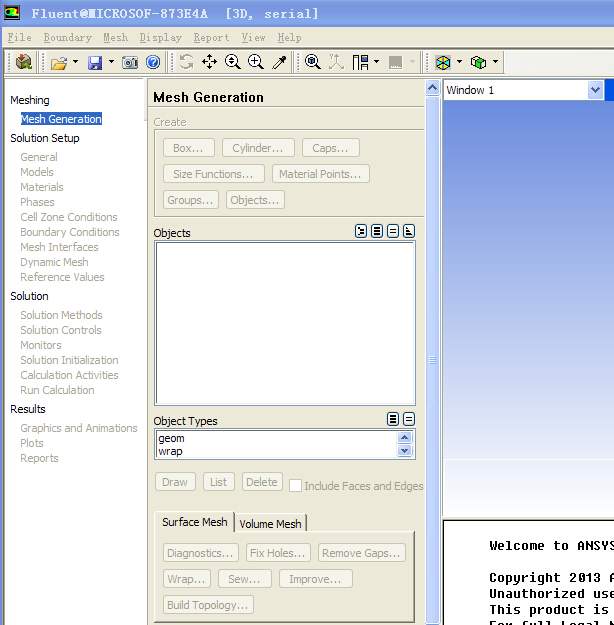Screen dimensions: 614x625
Task: Open the Help menu
Action: tap(289, 37)
